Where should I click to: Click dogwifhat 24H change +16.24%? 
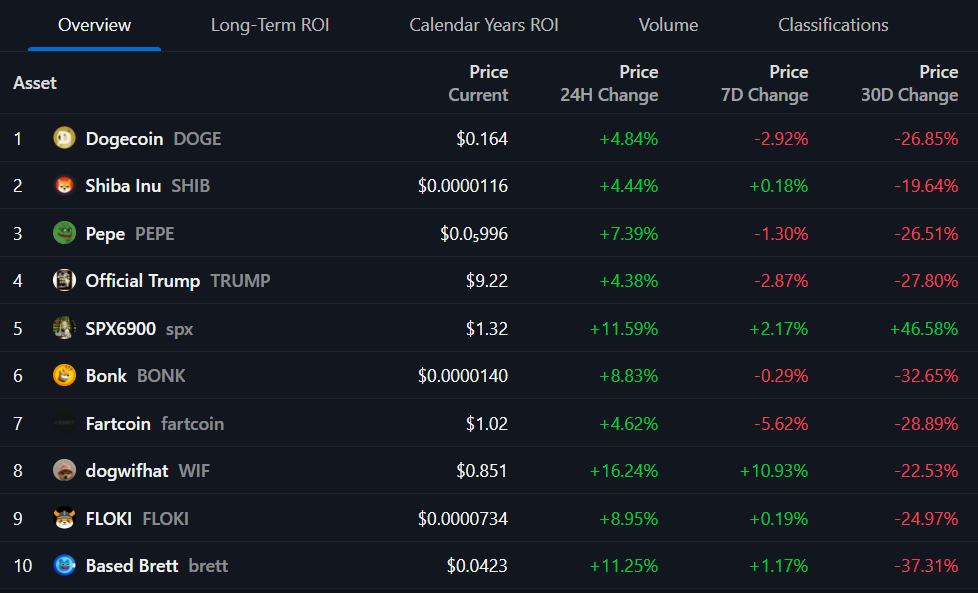tap(624, 471)
